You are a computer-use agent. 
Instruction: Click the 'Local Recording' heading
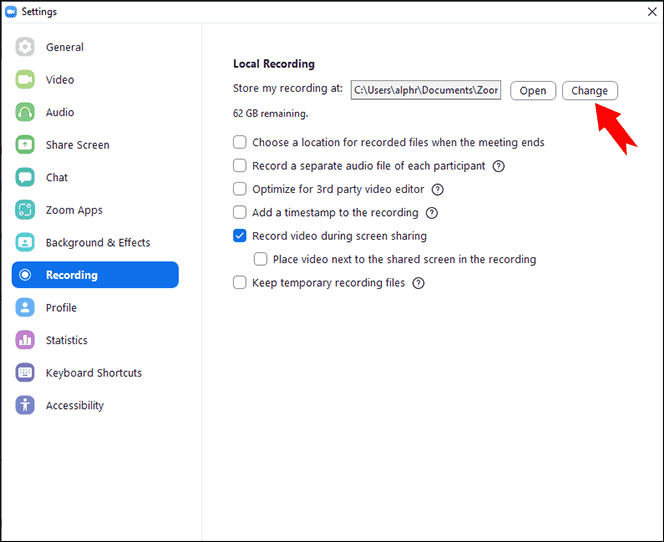click(x=274, y=64)
